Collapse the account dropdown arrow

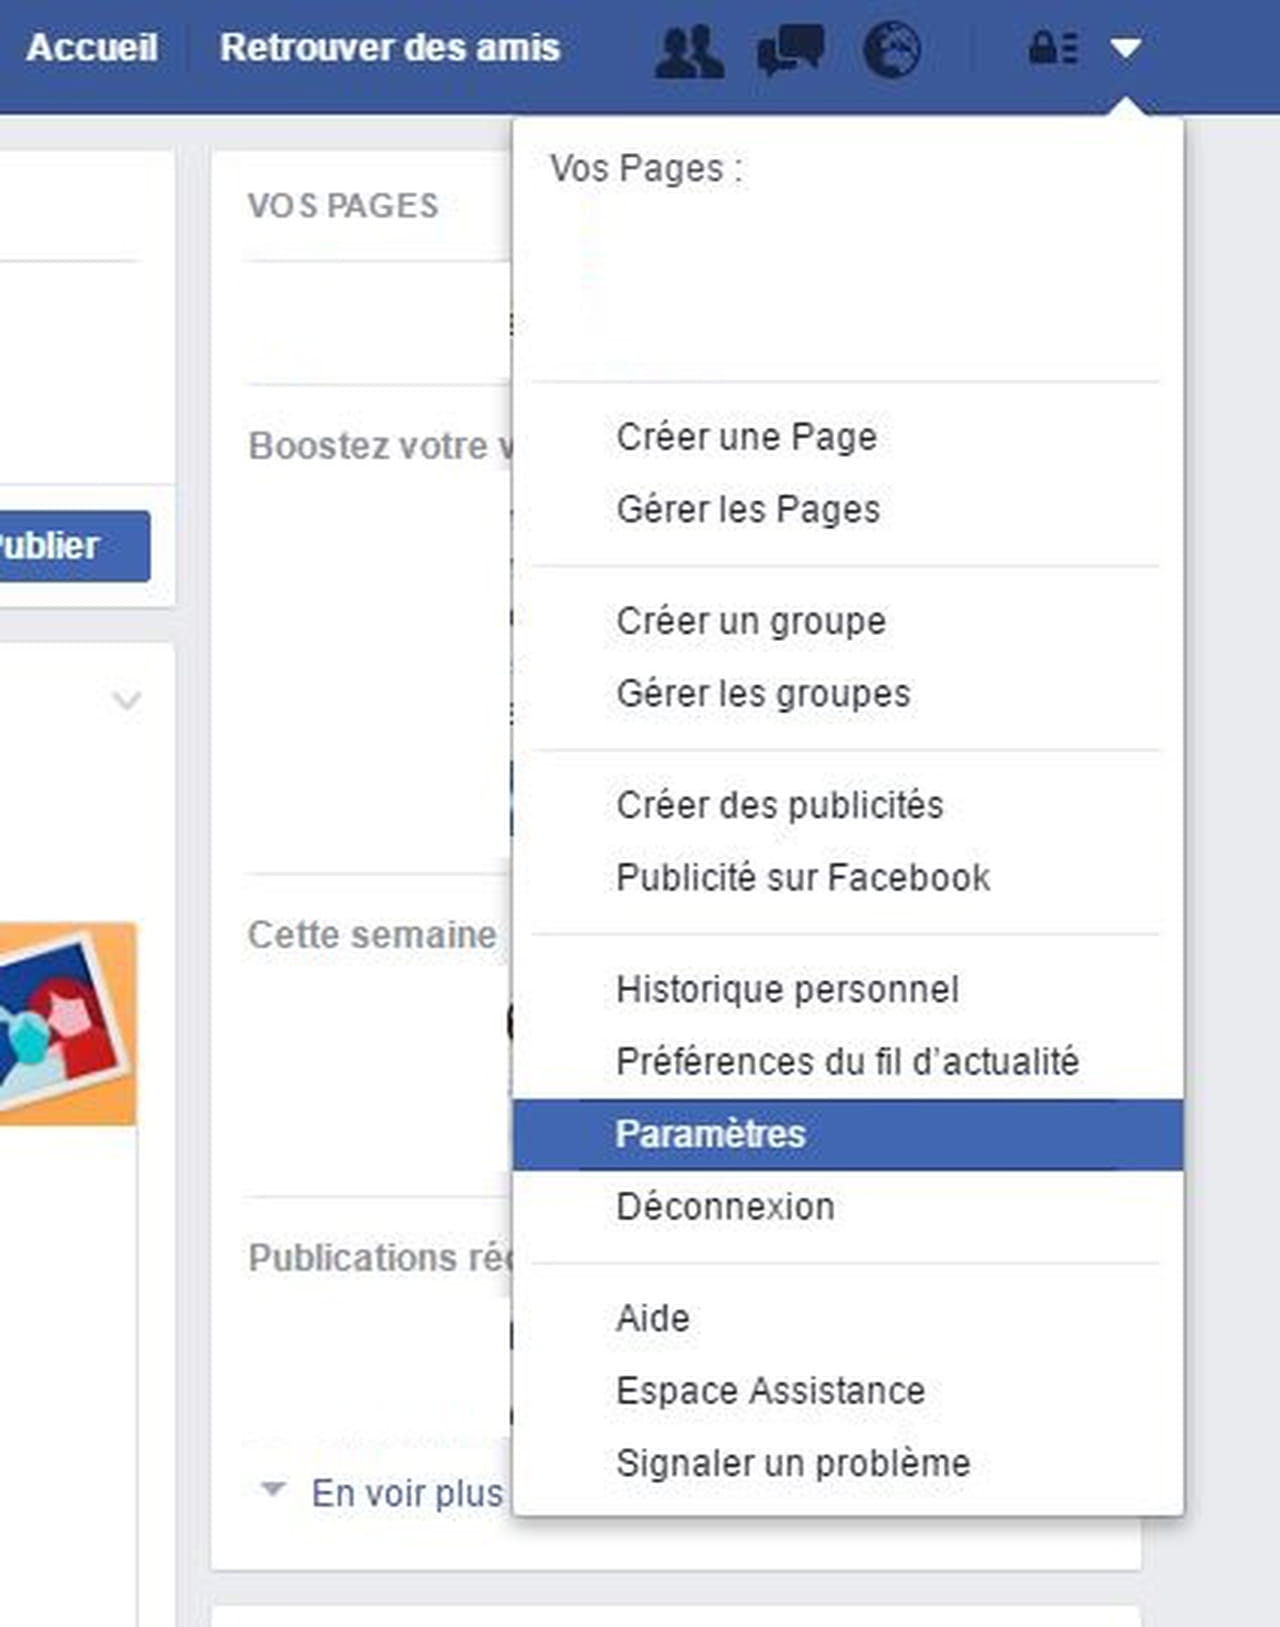[1126, 48]
